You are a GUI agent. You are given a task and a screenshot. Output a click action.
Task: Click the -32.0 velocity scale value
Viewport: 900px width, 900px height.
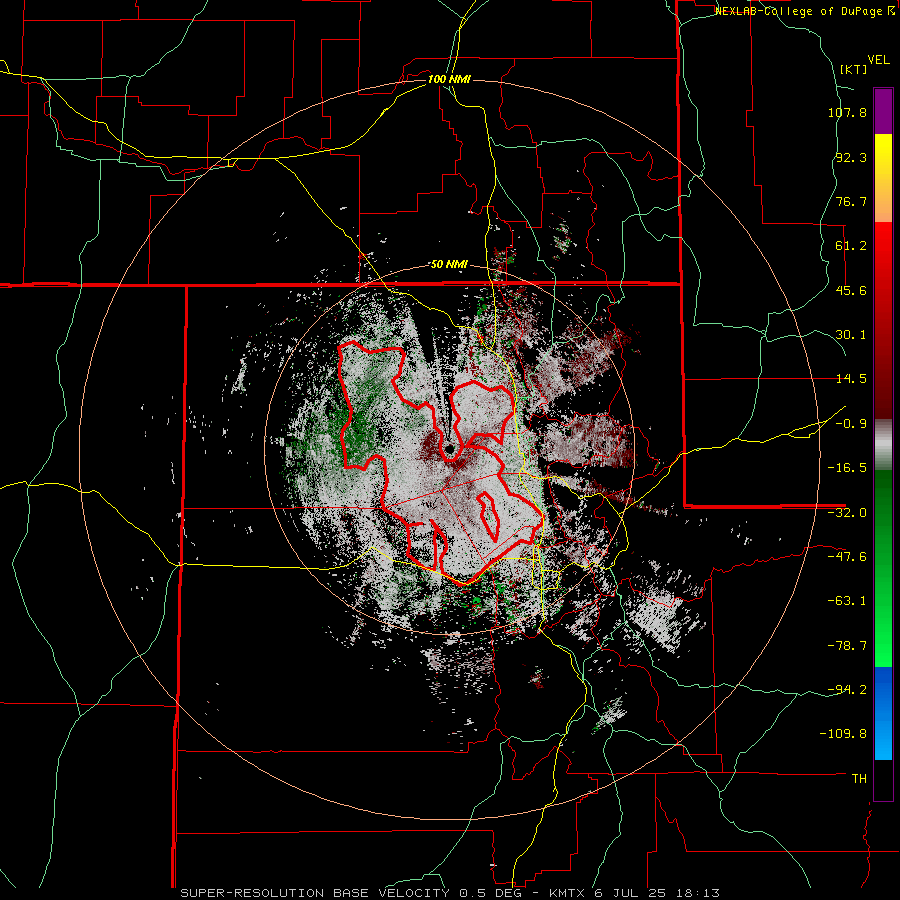[847, 513]
